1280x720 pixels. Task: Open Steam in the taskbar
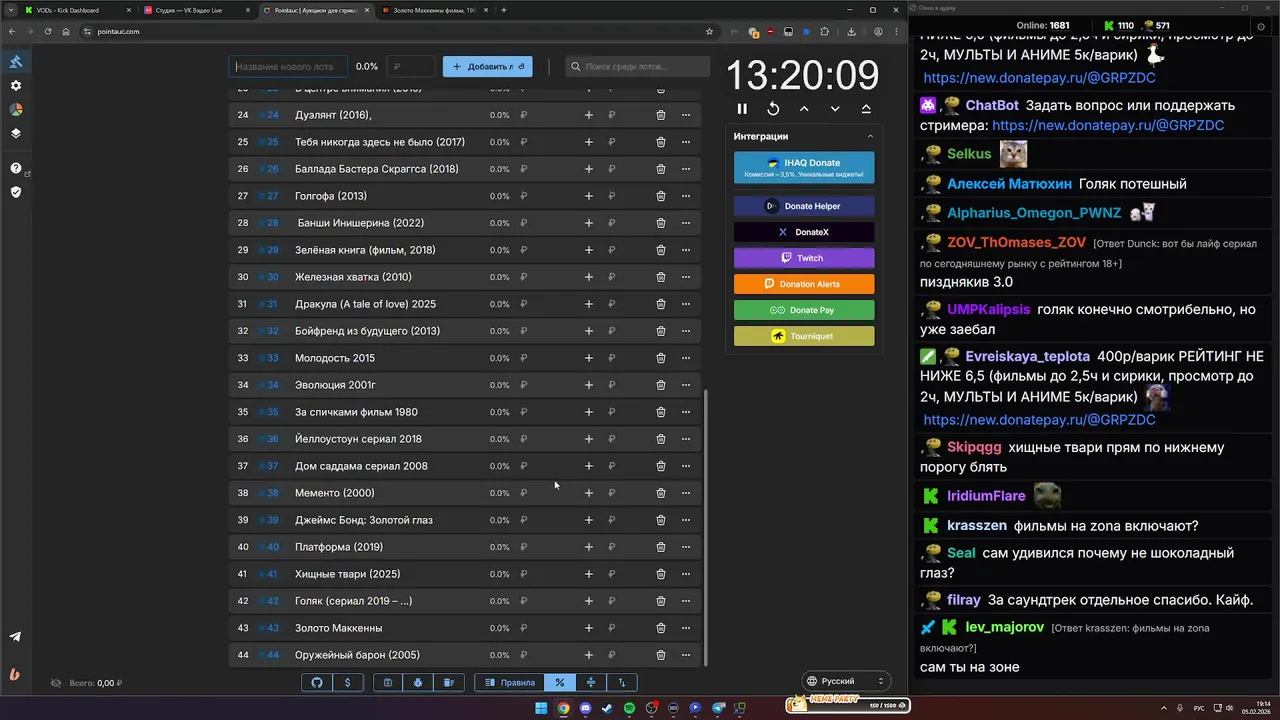point(607,708)
